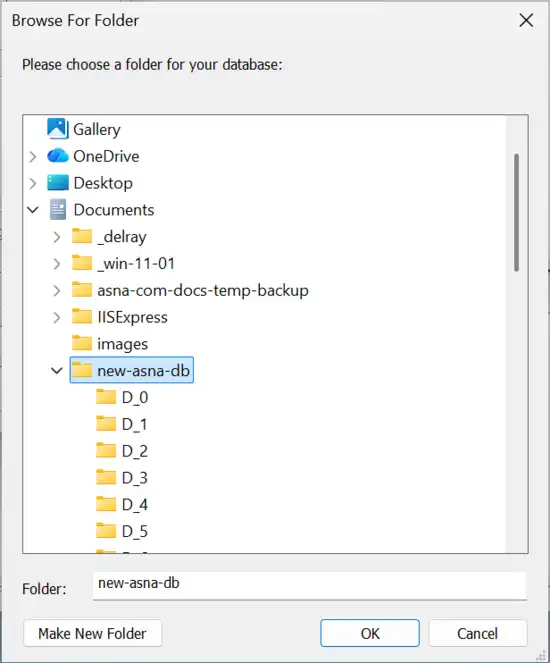
Task: Click the Cancel button
Action: [478, 633]
